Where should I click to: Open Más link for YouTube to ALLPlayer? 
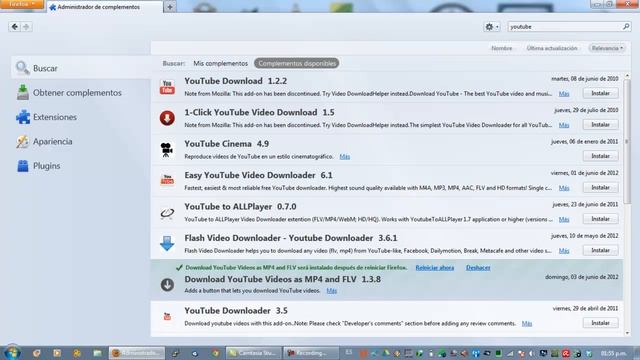click(564, 220)
